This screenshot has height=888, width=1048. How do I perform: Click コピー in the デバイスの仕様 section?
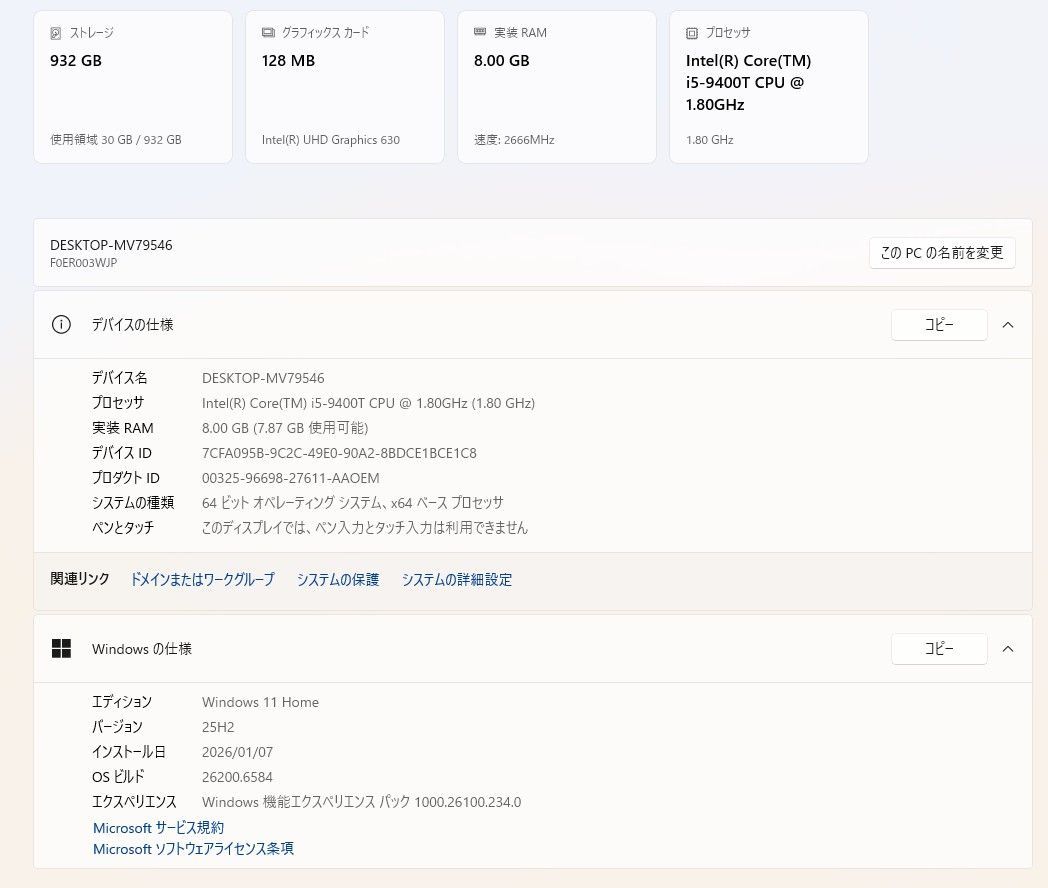938,324
